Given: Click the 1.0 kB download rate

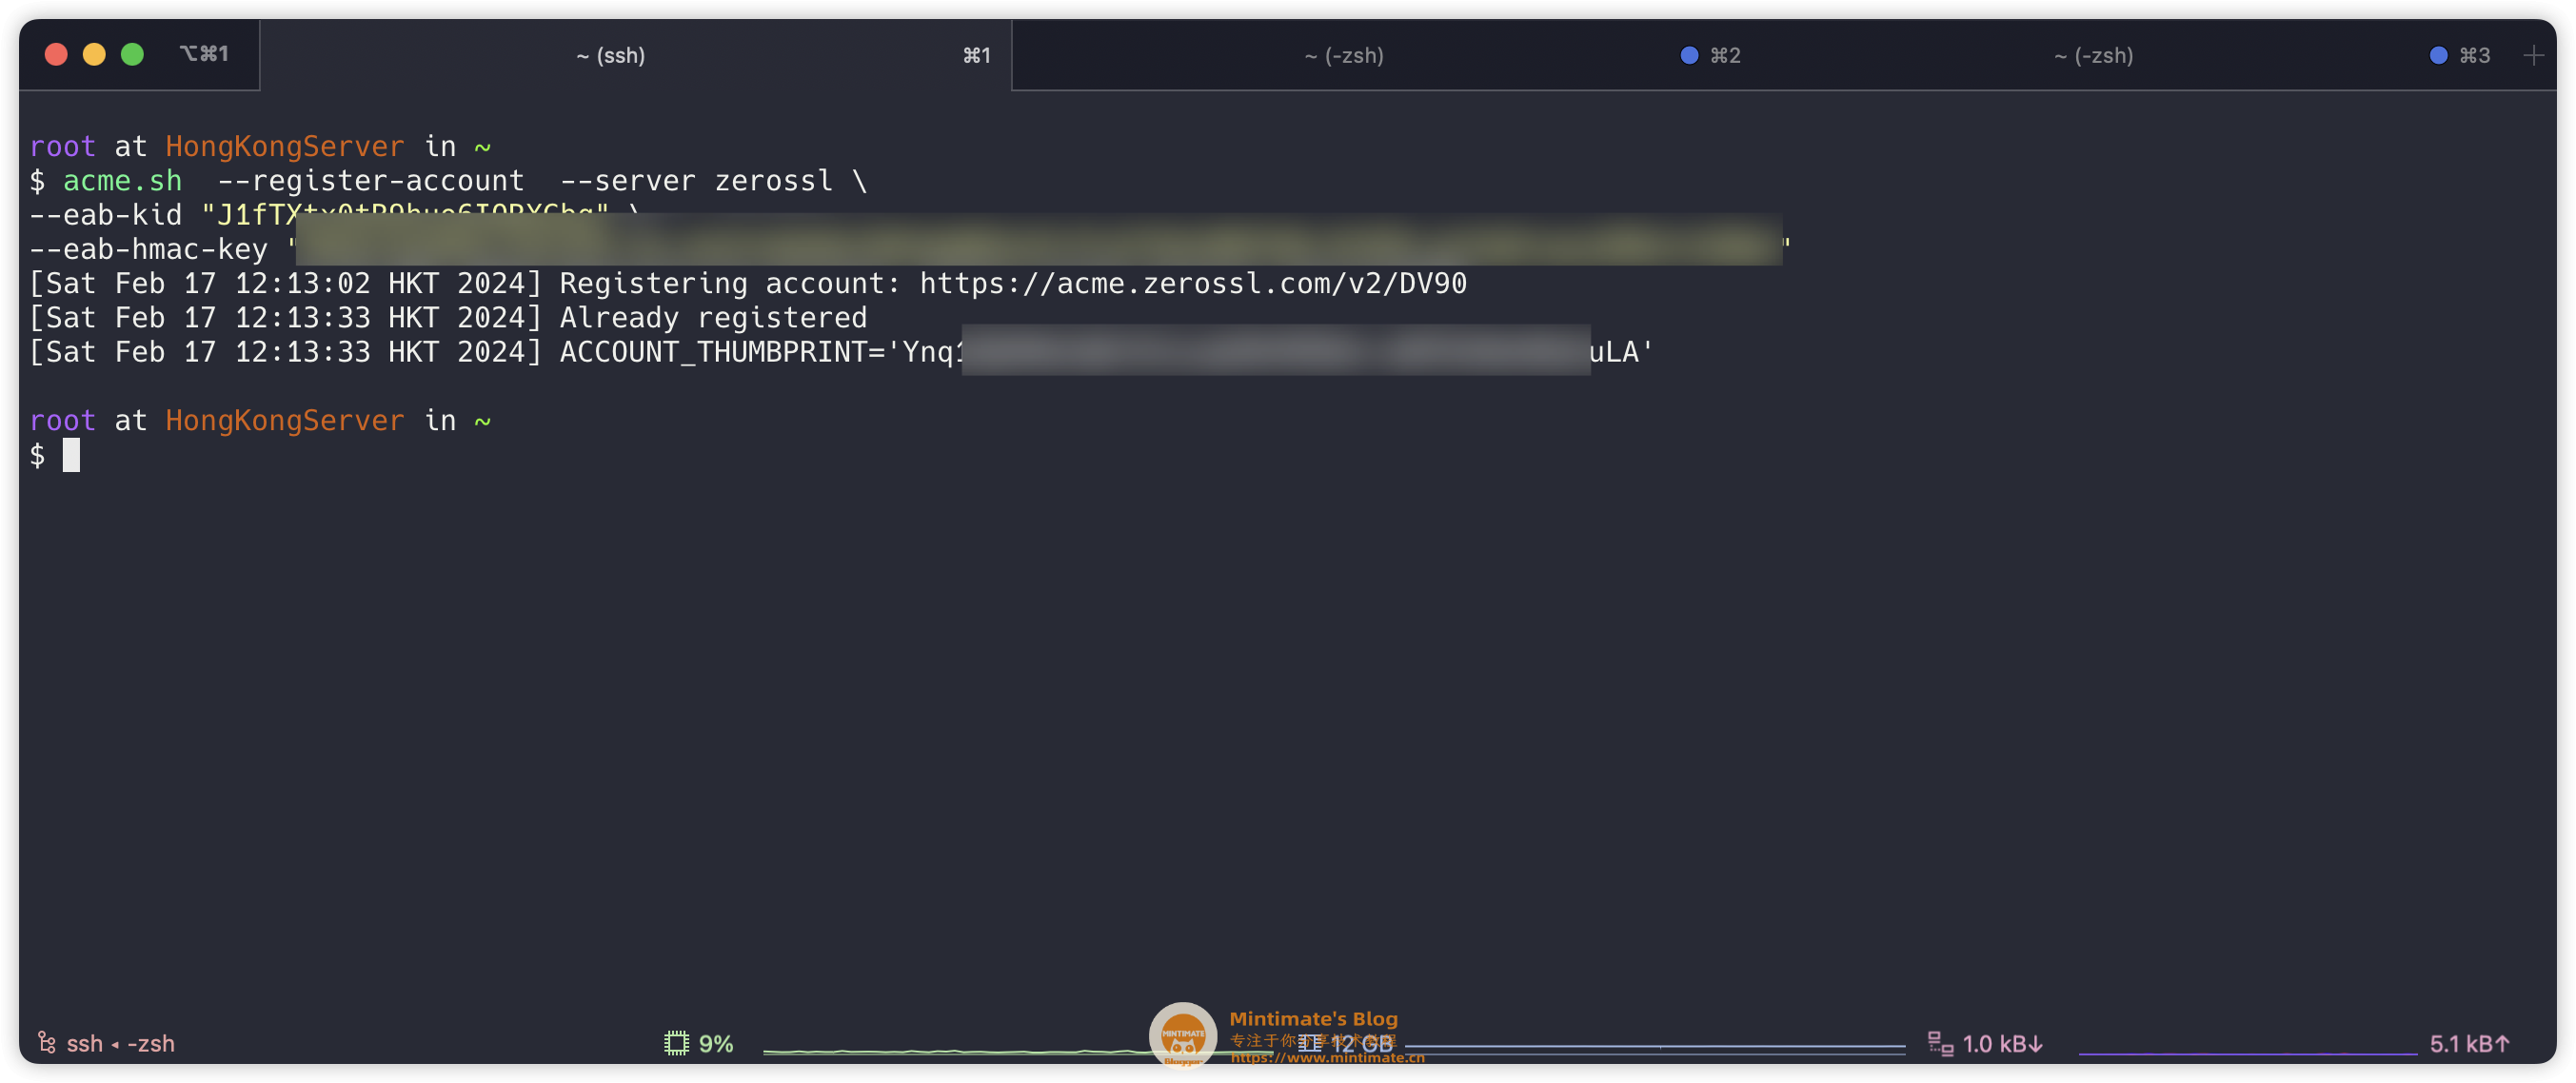Looking at the screenshot, I should (x=2002, y=1043).
